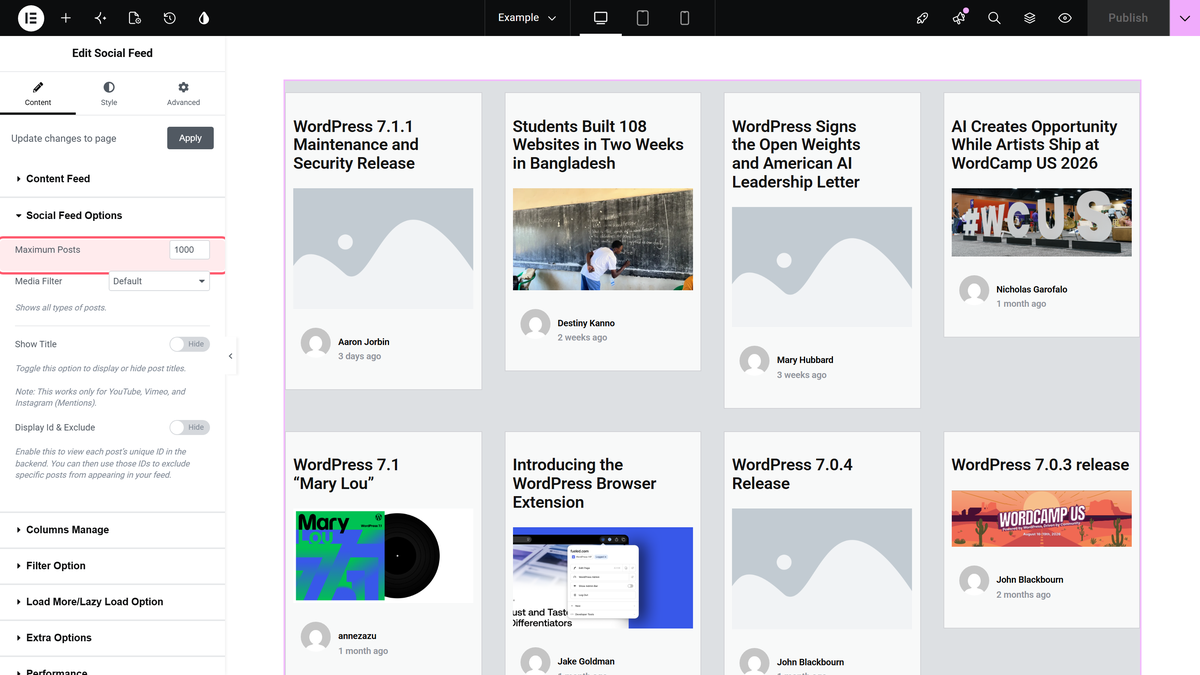Open the Finder search icon
Screen dimensions: 1200x675
tap(994, 18)
